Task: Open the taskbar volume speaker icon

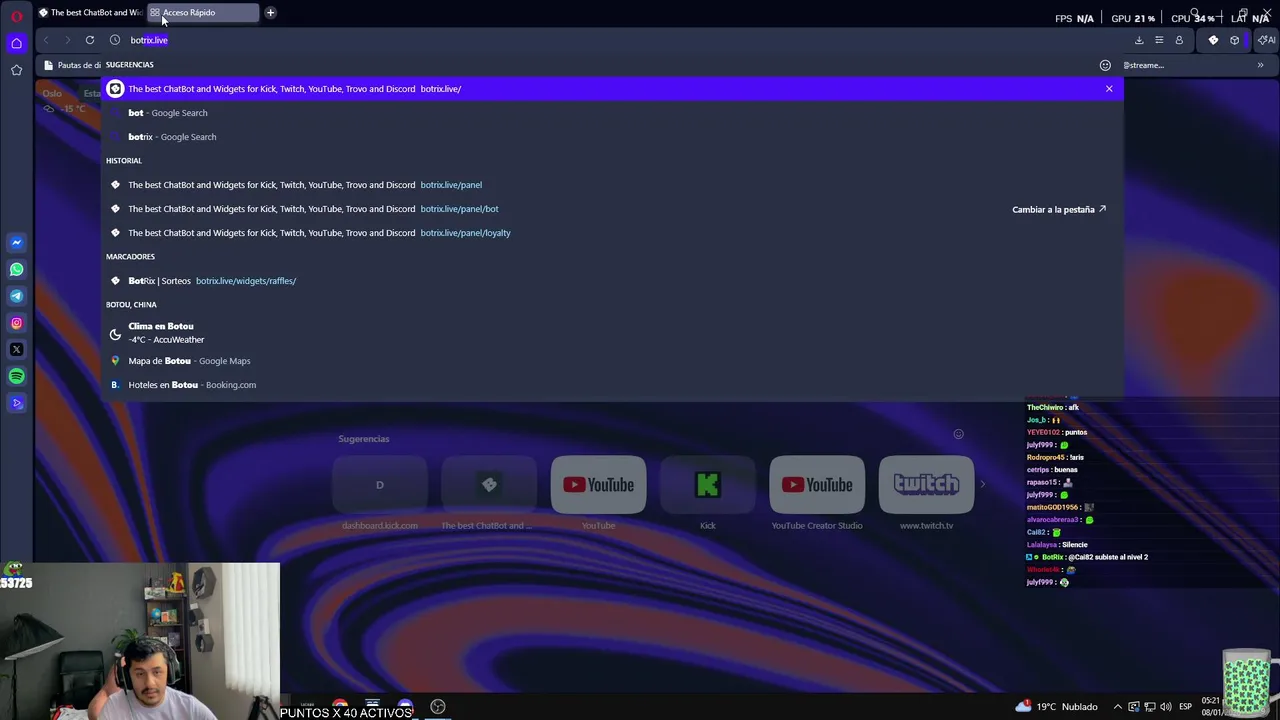Action: pos(1166,707)
